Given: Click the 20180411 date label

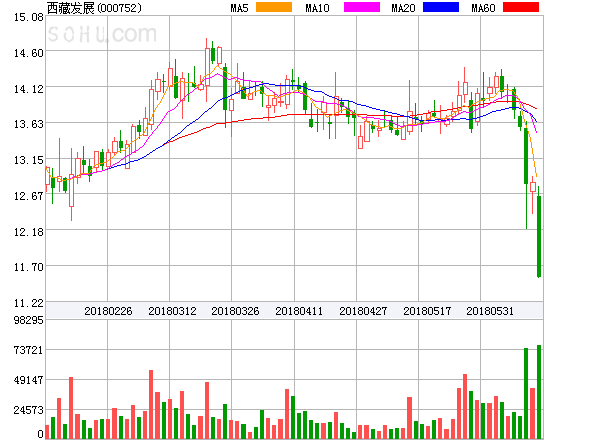Looking at the screenshot, I should [299, 311].
